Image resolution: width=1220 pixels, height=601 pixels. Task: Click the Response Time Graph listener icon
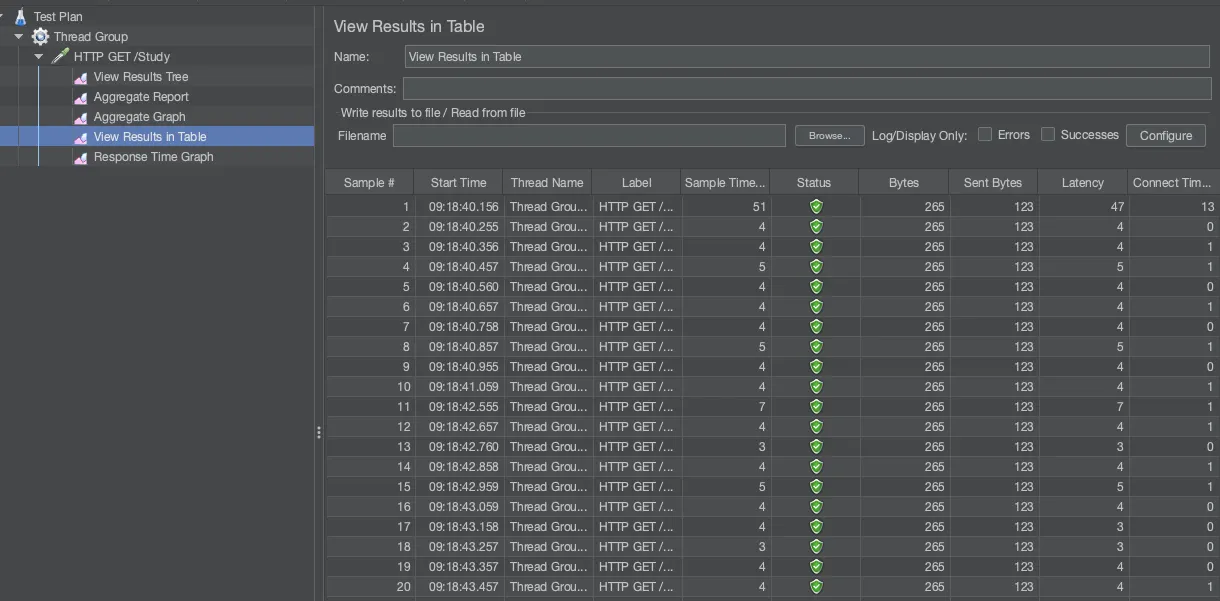tap(80, 157)
